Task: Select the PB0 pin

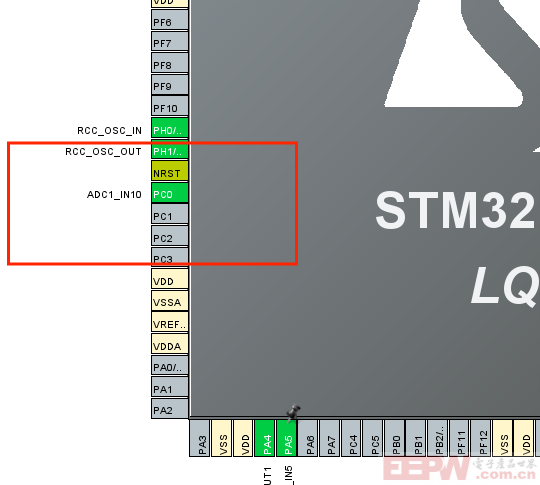Action: point(395,438)
